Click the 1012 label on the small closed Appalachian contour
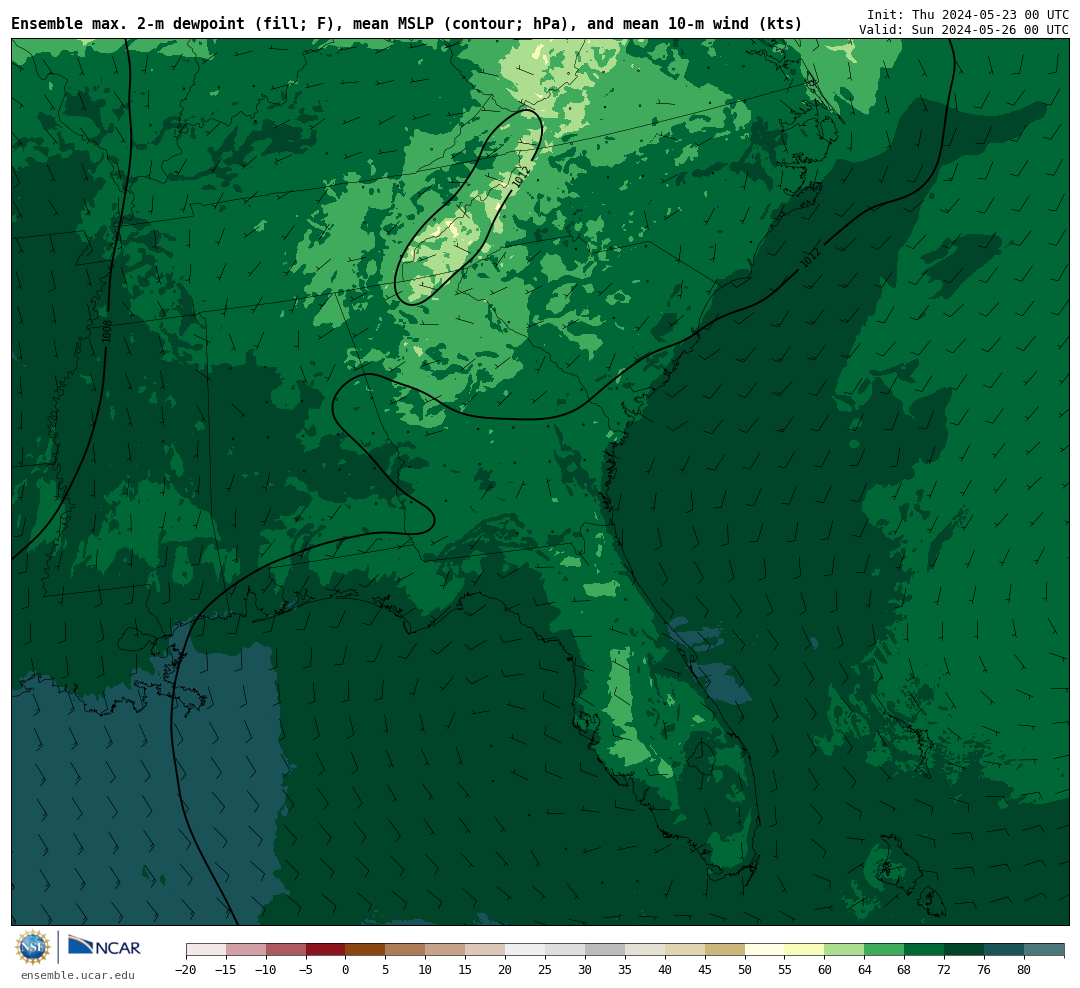Screen dimensions: 1080x988 [x=522, y=176]
